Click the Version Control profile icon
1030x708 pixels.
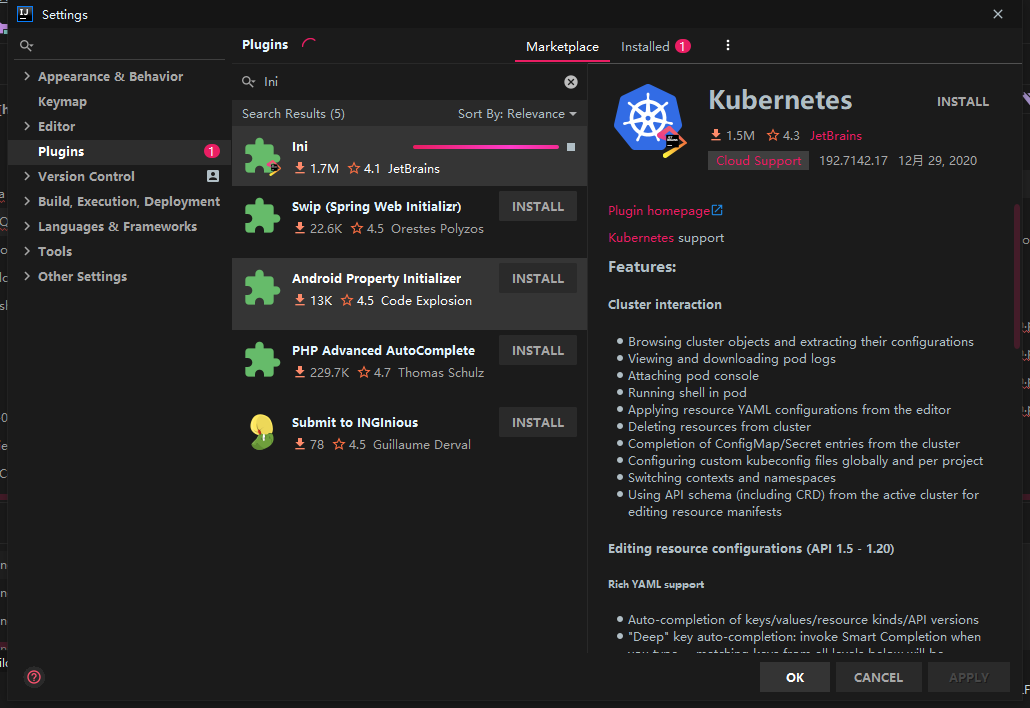213,176
